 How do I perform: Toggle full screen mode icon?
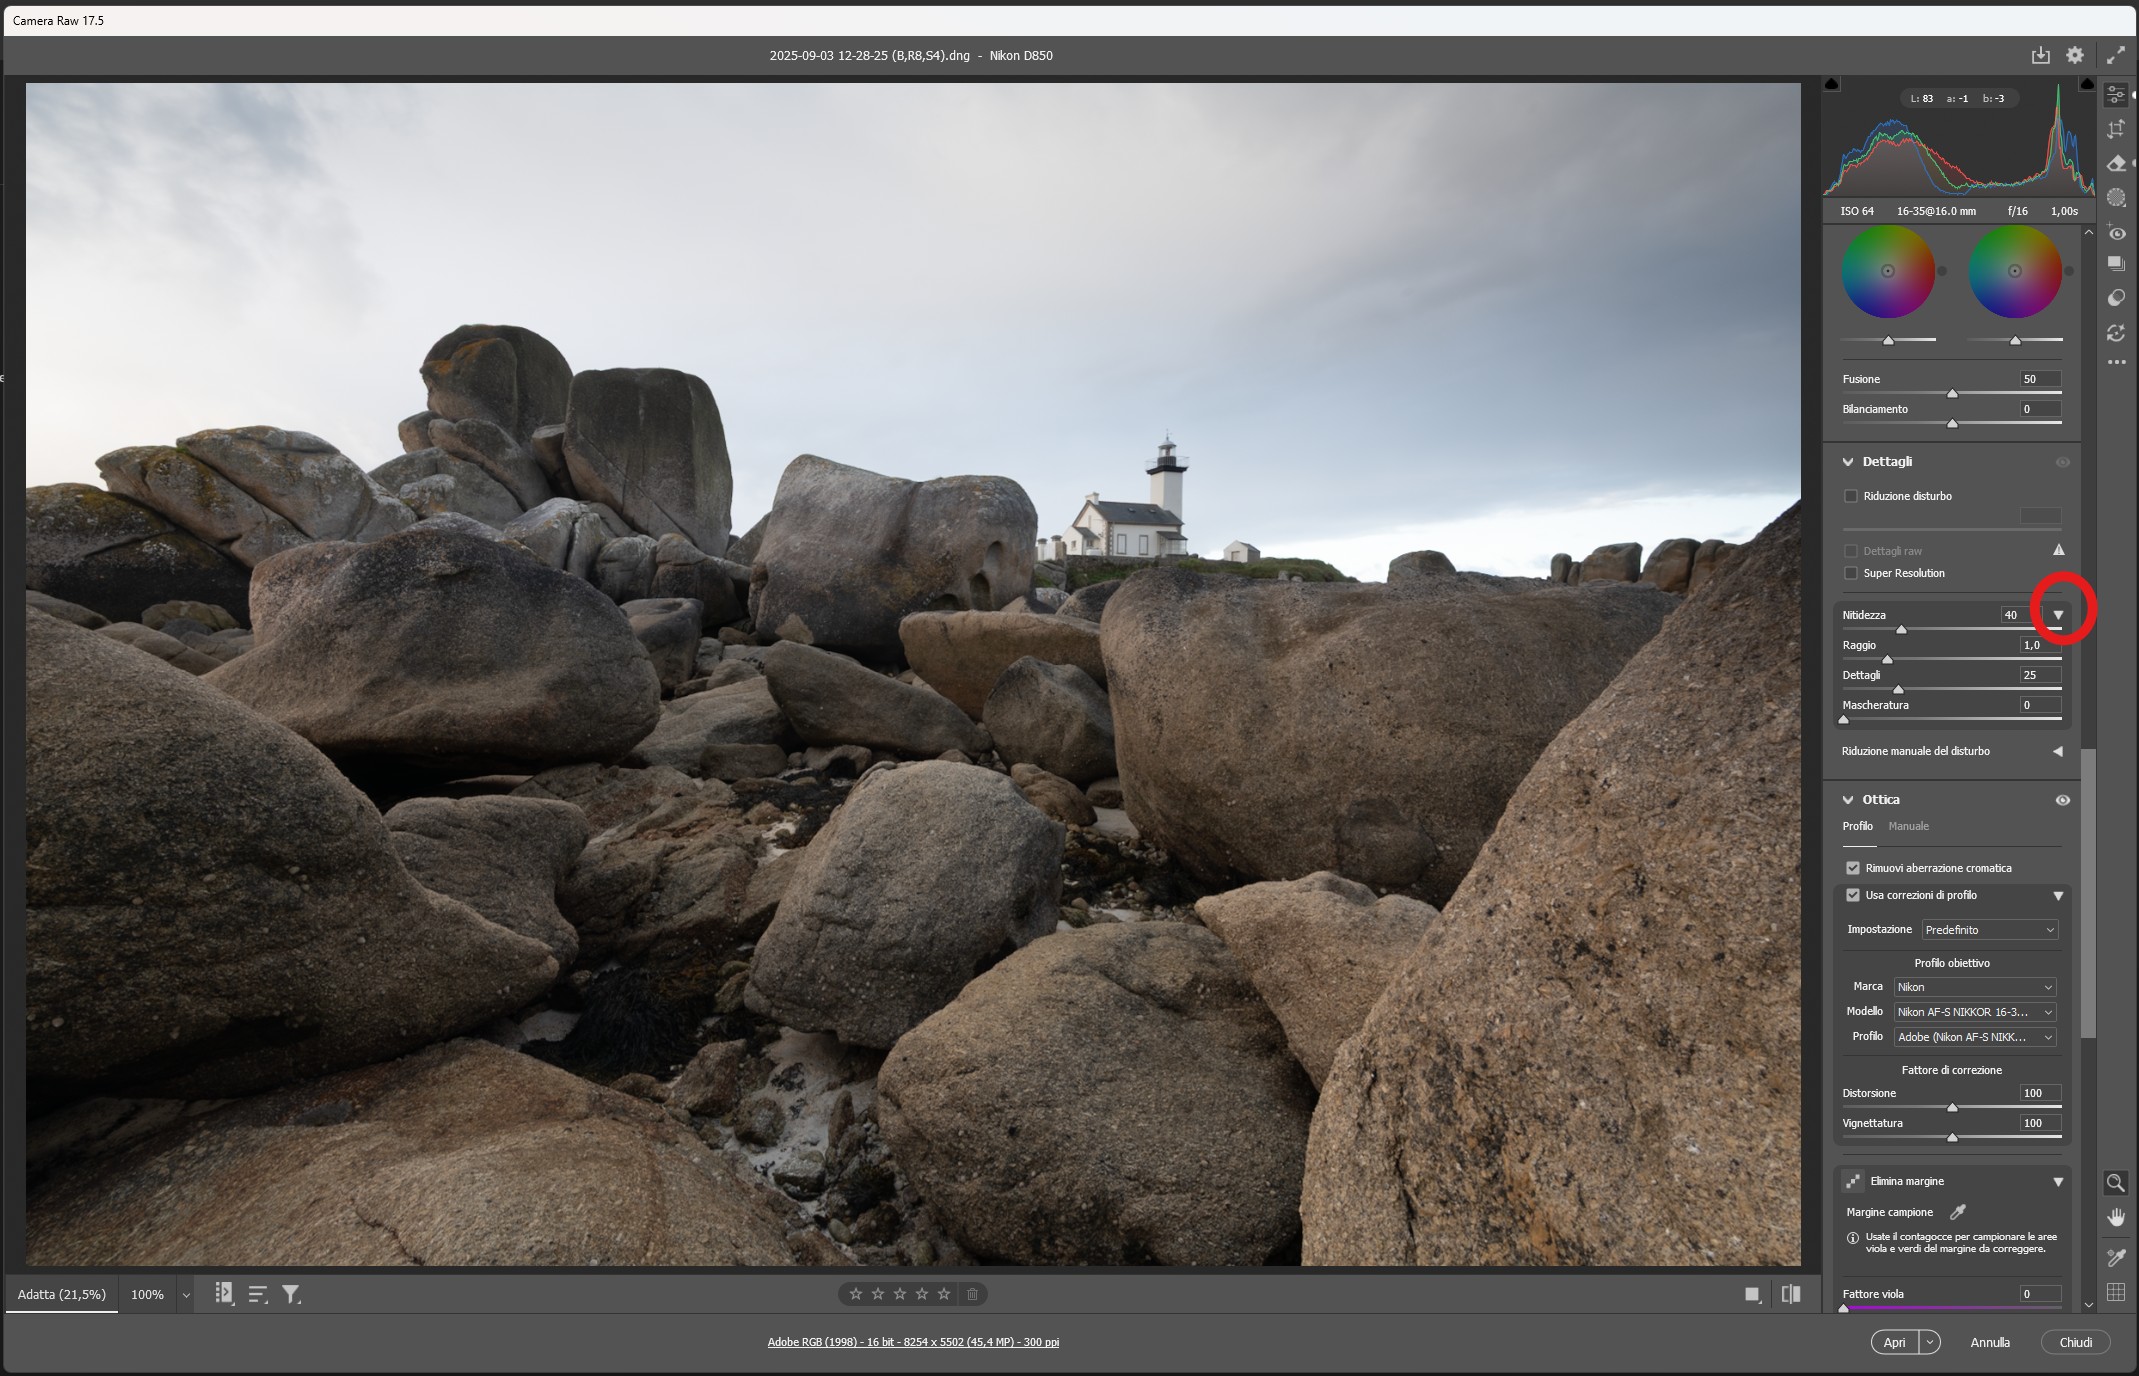click(2116, 56)
